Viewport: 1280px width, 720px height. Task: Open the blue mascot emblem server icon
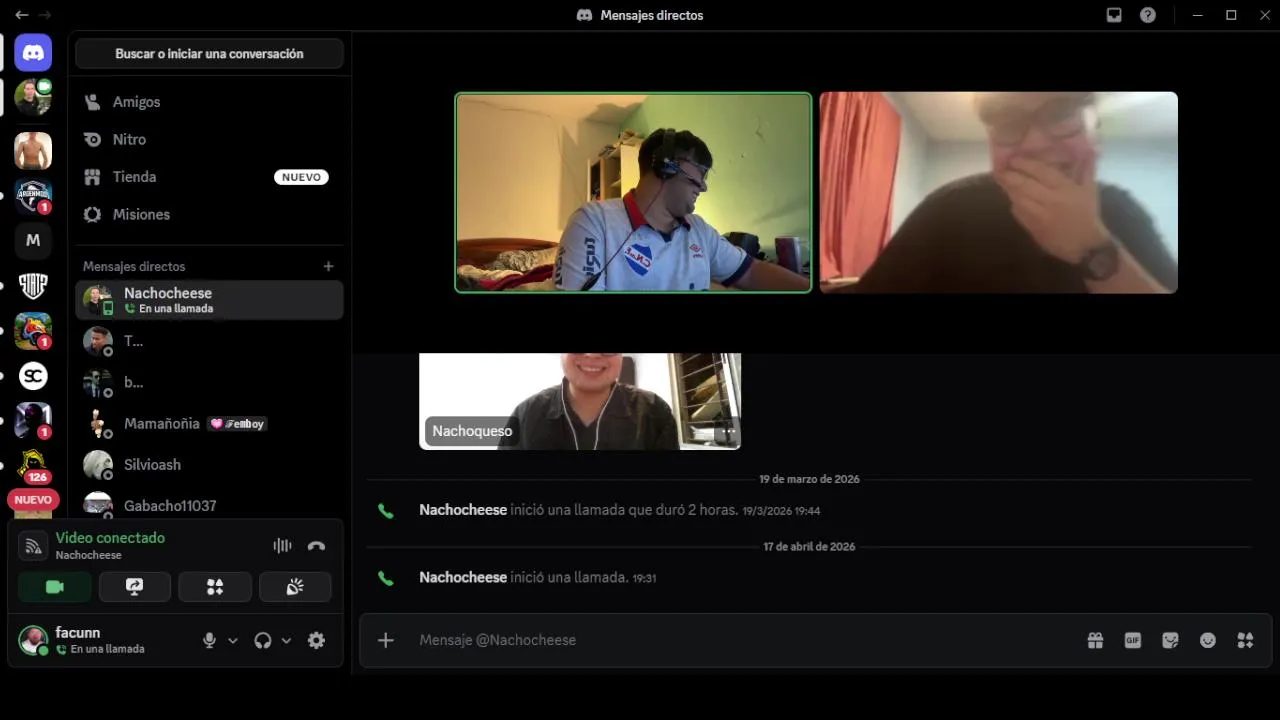(x=33, y=196)
